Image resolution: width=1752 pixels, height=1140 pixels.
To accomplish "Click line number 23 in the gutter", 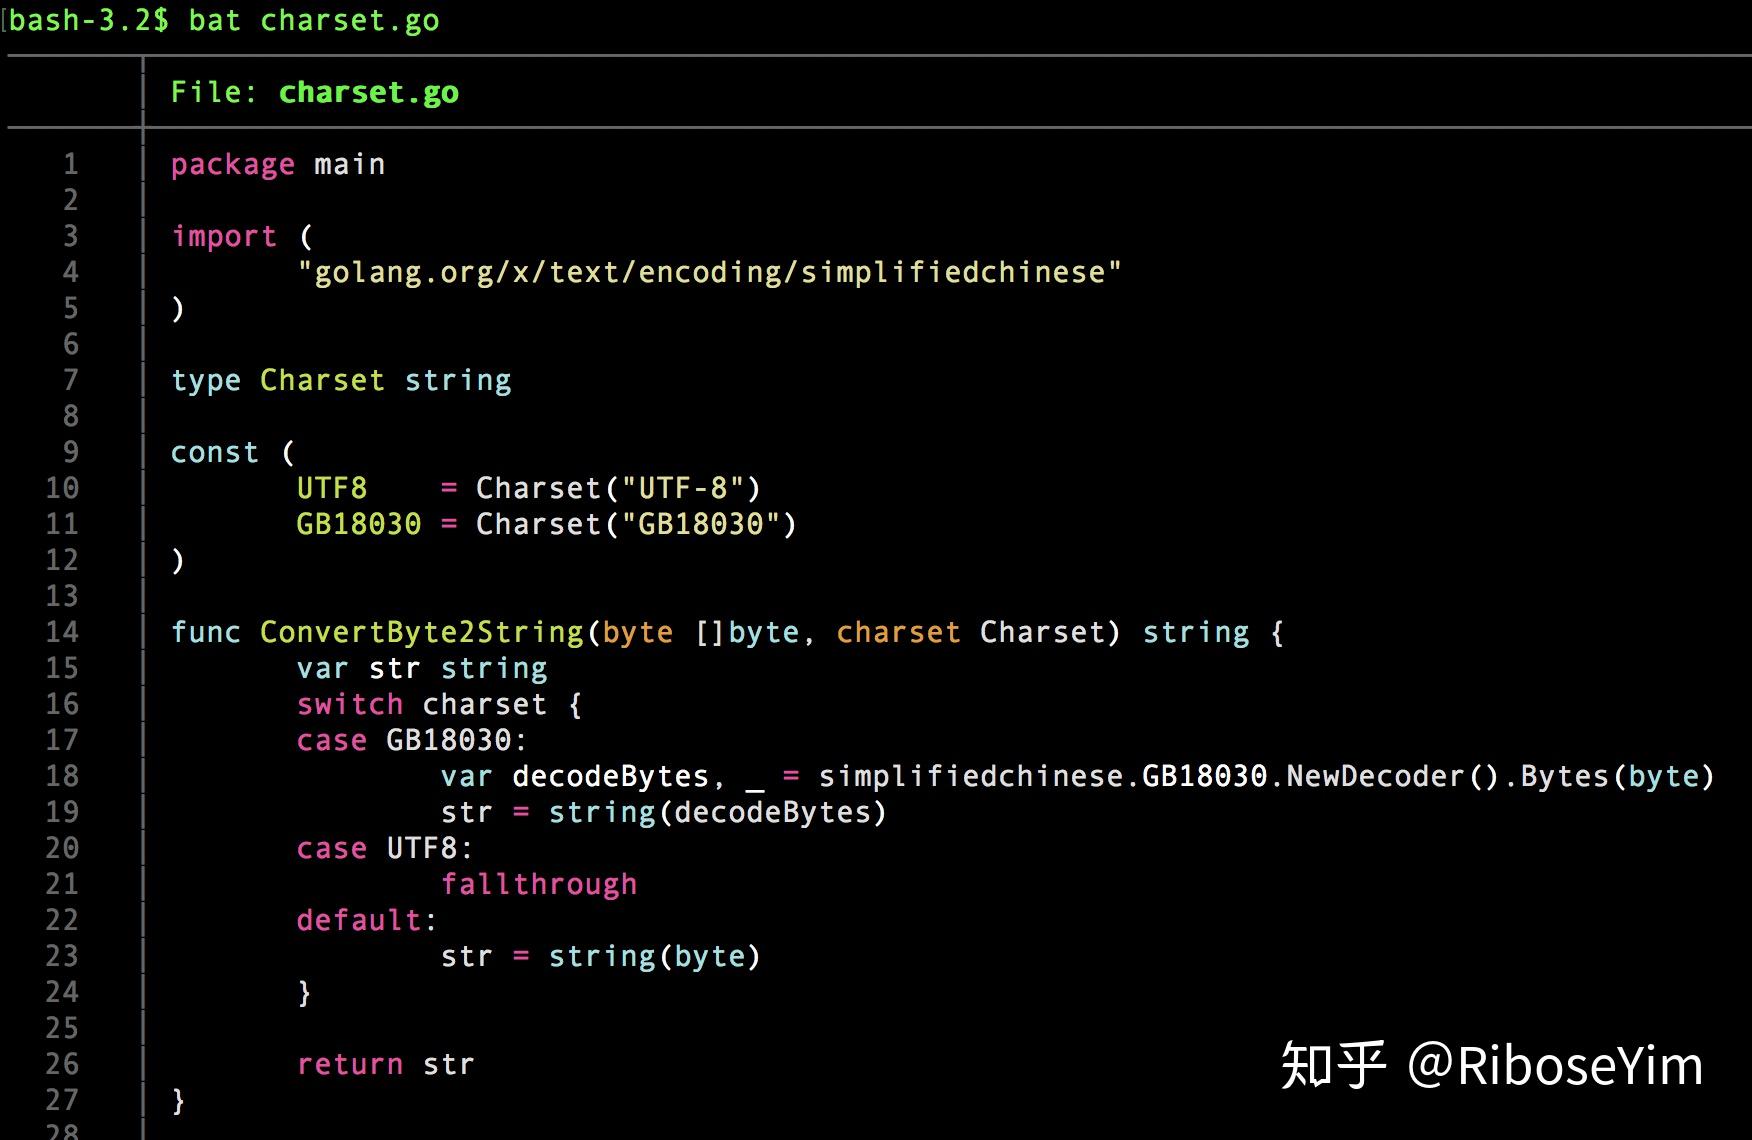I will (x=62, y=957).
